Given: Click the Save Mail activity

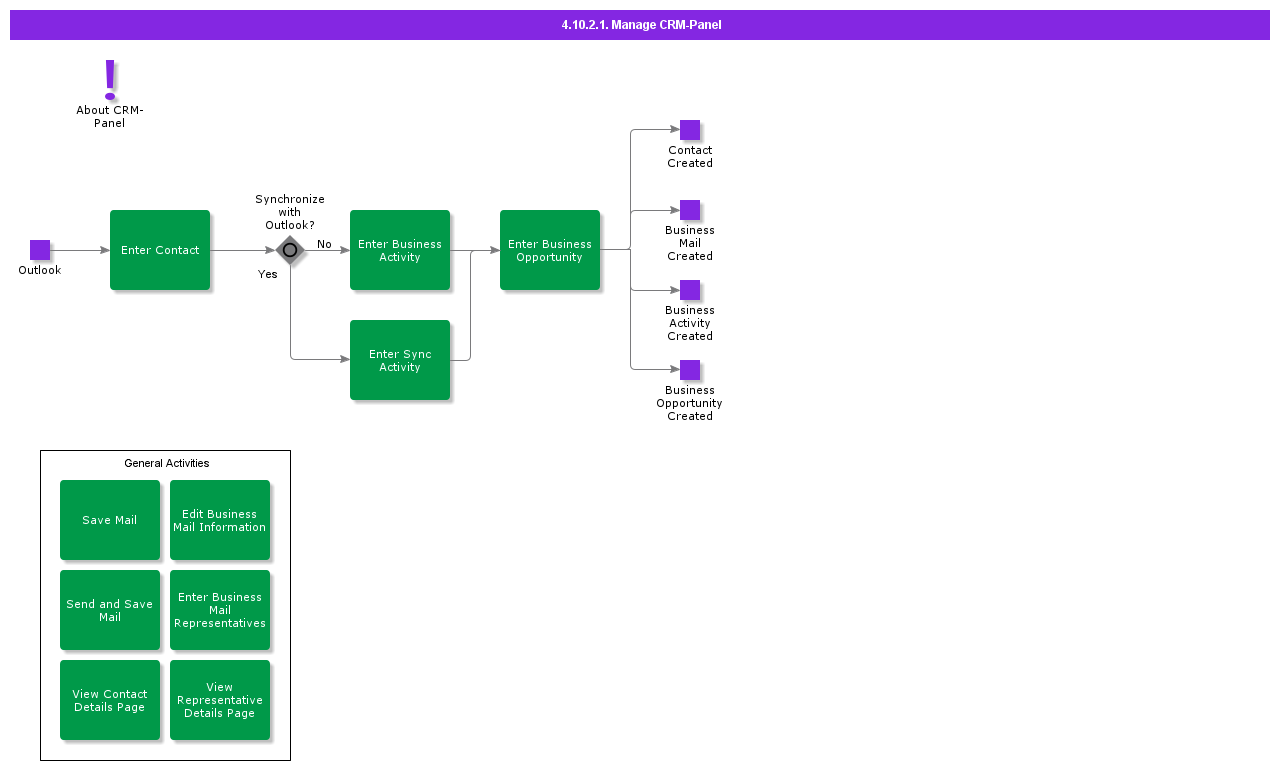Looking at the screenshot, I should pyautogui.click(x=110, y=520).
